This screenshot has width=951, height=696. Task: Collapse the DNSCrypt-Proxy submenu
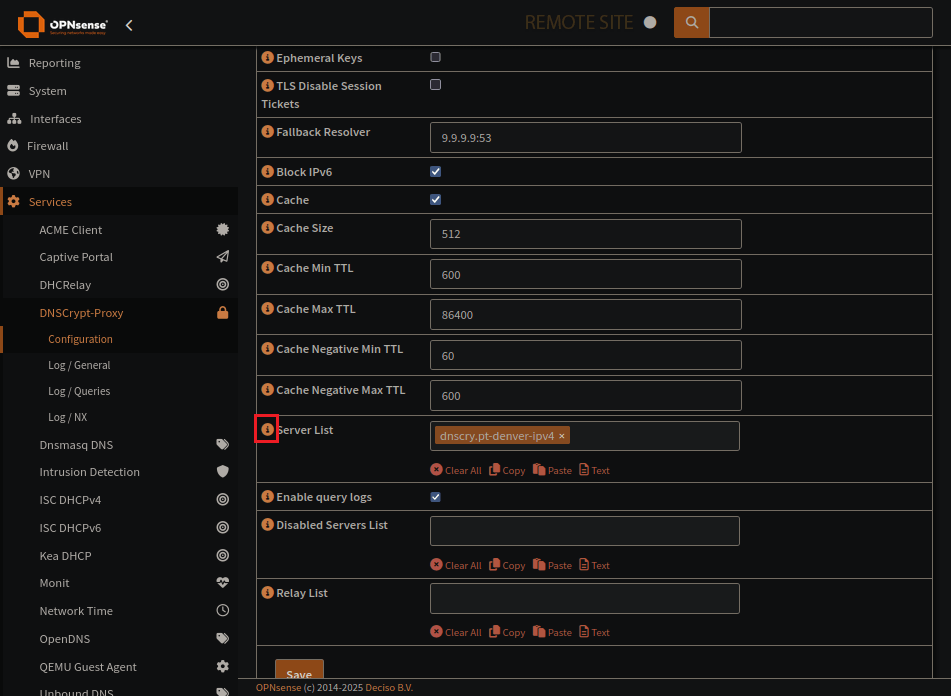coord(81,313)
